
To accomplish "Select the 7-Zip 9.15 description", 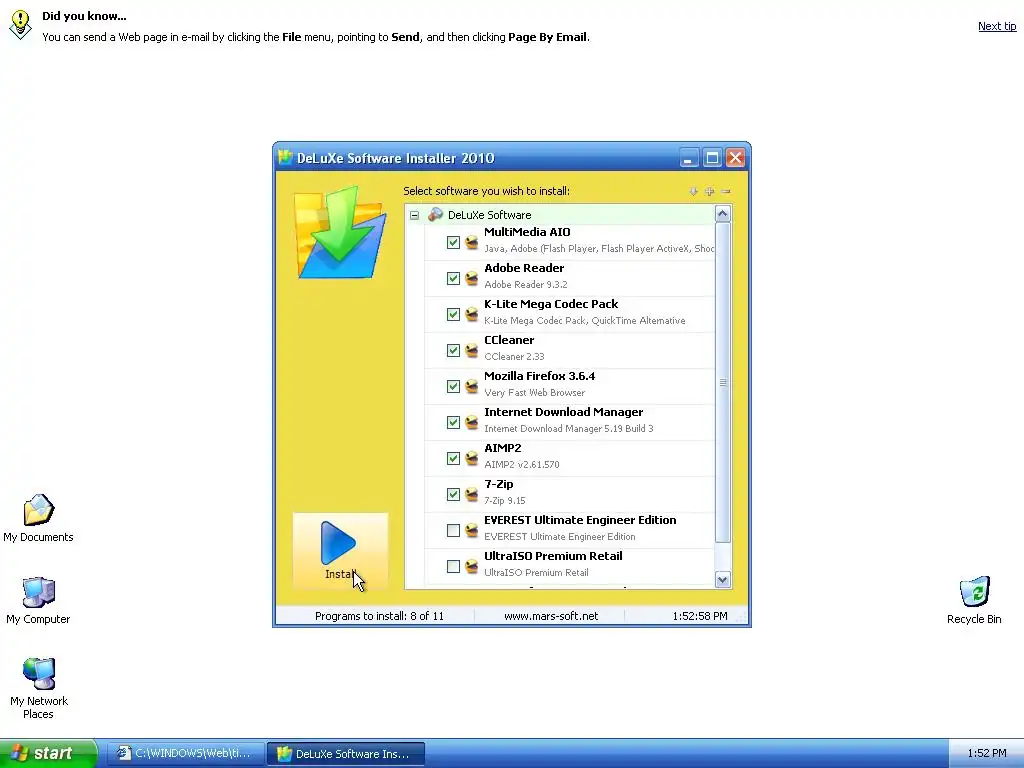I will coord(504,500).
